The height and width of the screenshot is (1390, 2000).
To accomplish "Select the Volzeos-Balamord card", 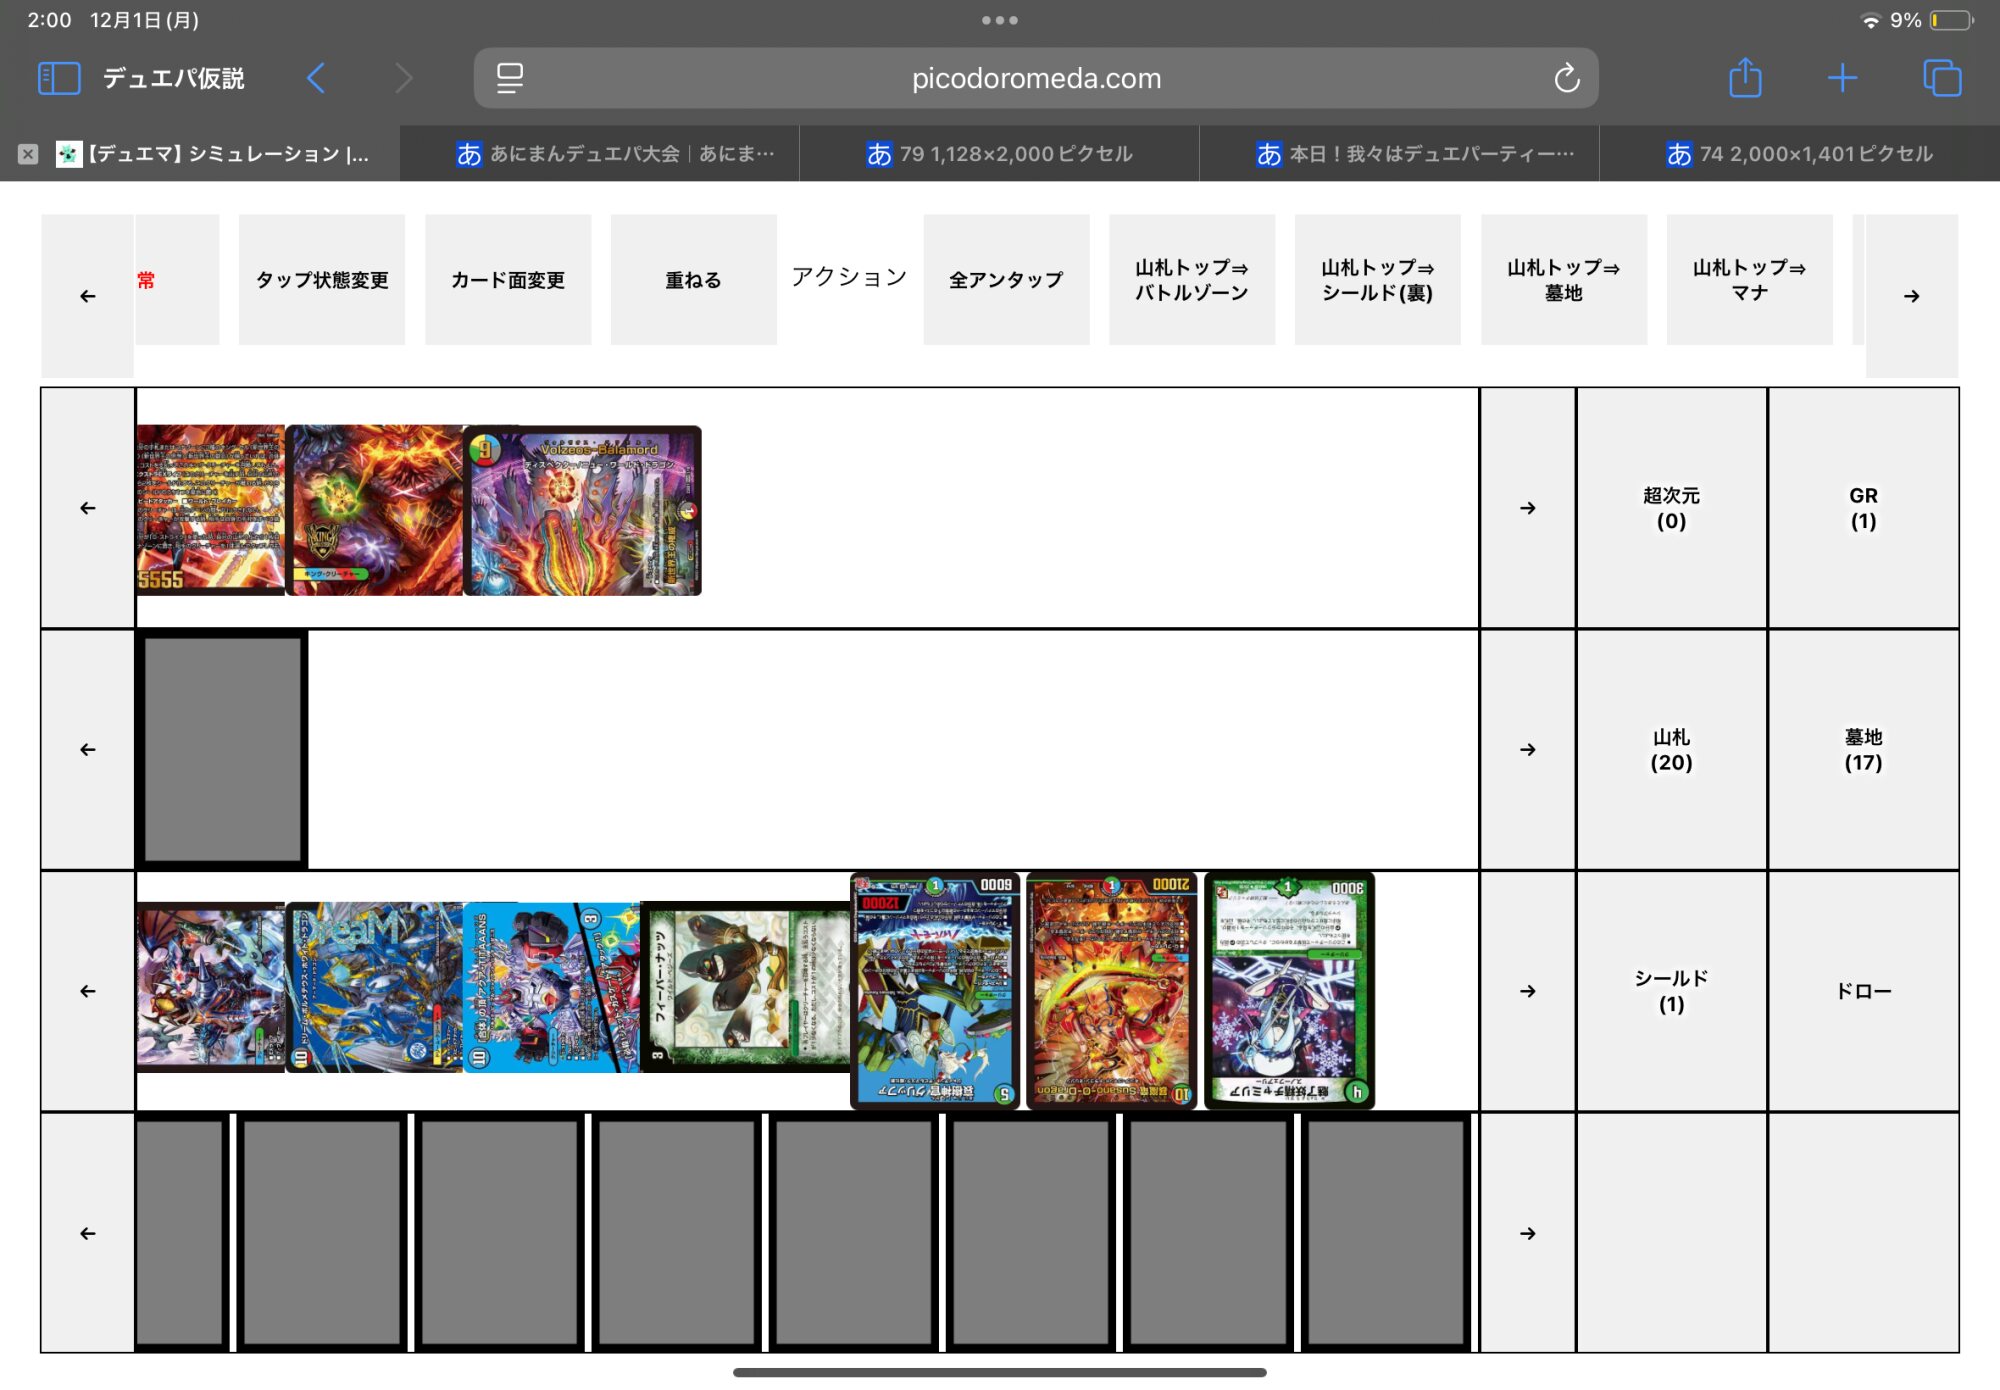I will click(583, 511).
